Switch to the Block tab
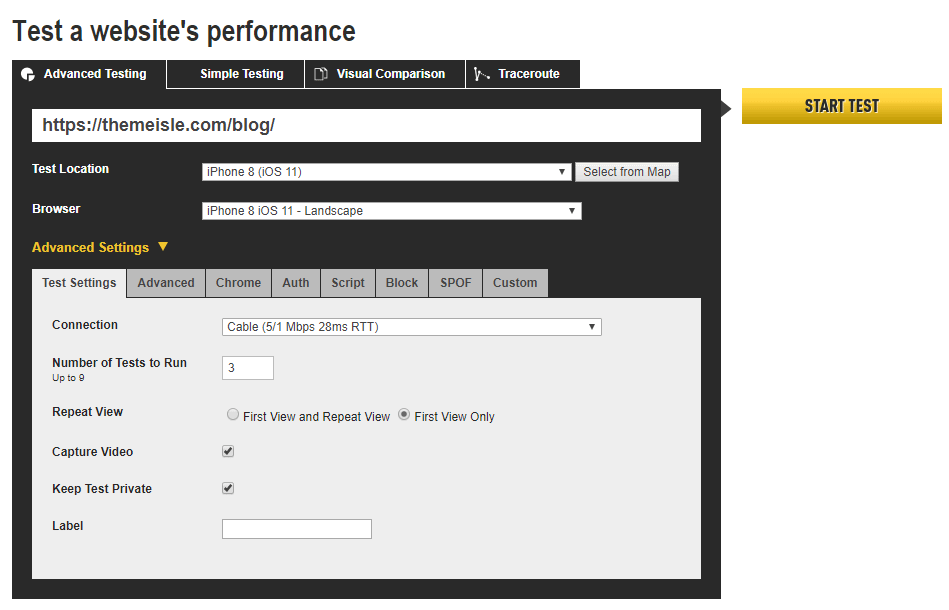This screenshot has width=949, height=610. point(402,283)
